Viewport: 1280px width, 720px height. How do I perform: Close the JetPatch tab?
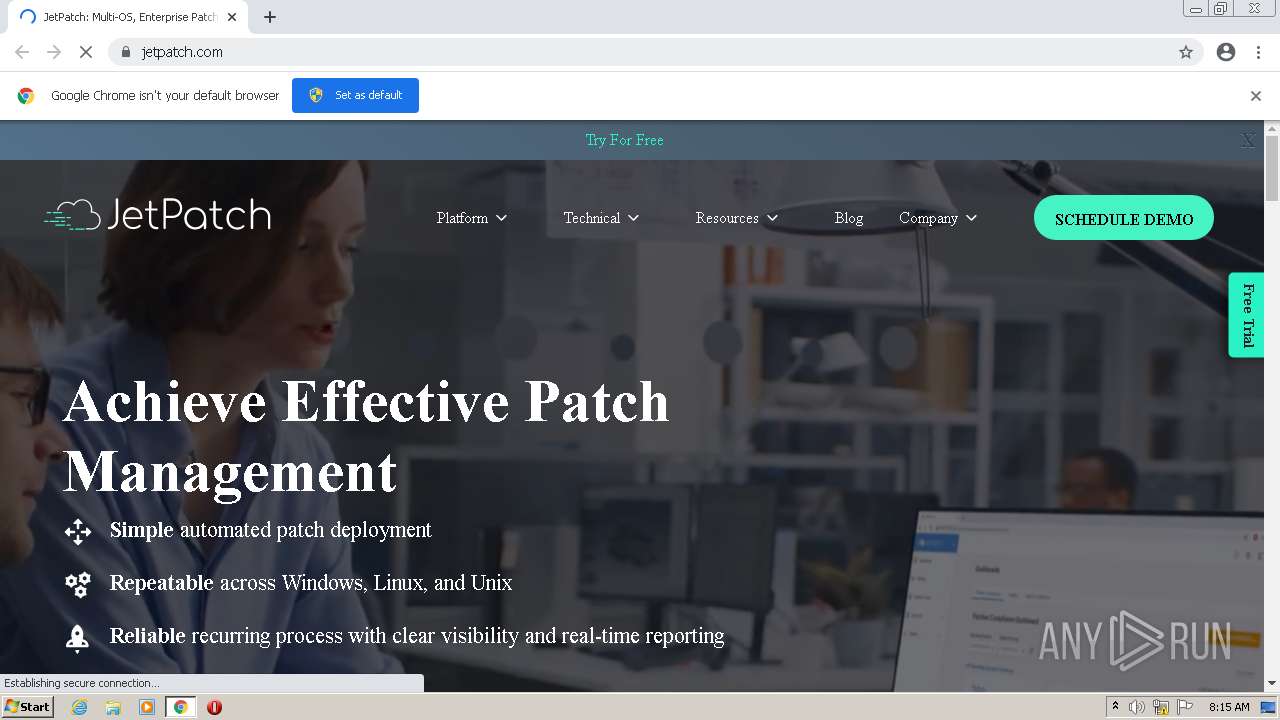click(232, 17)
